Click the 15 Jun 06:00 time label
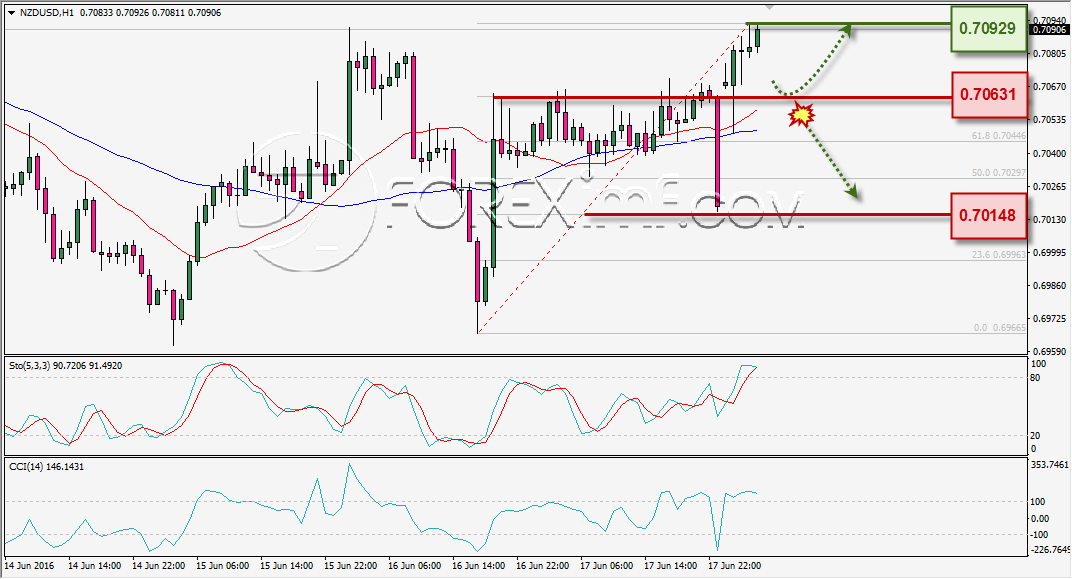 [x=223, y=565]
